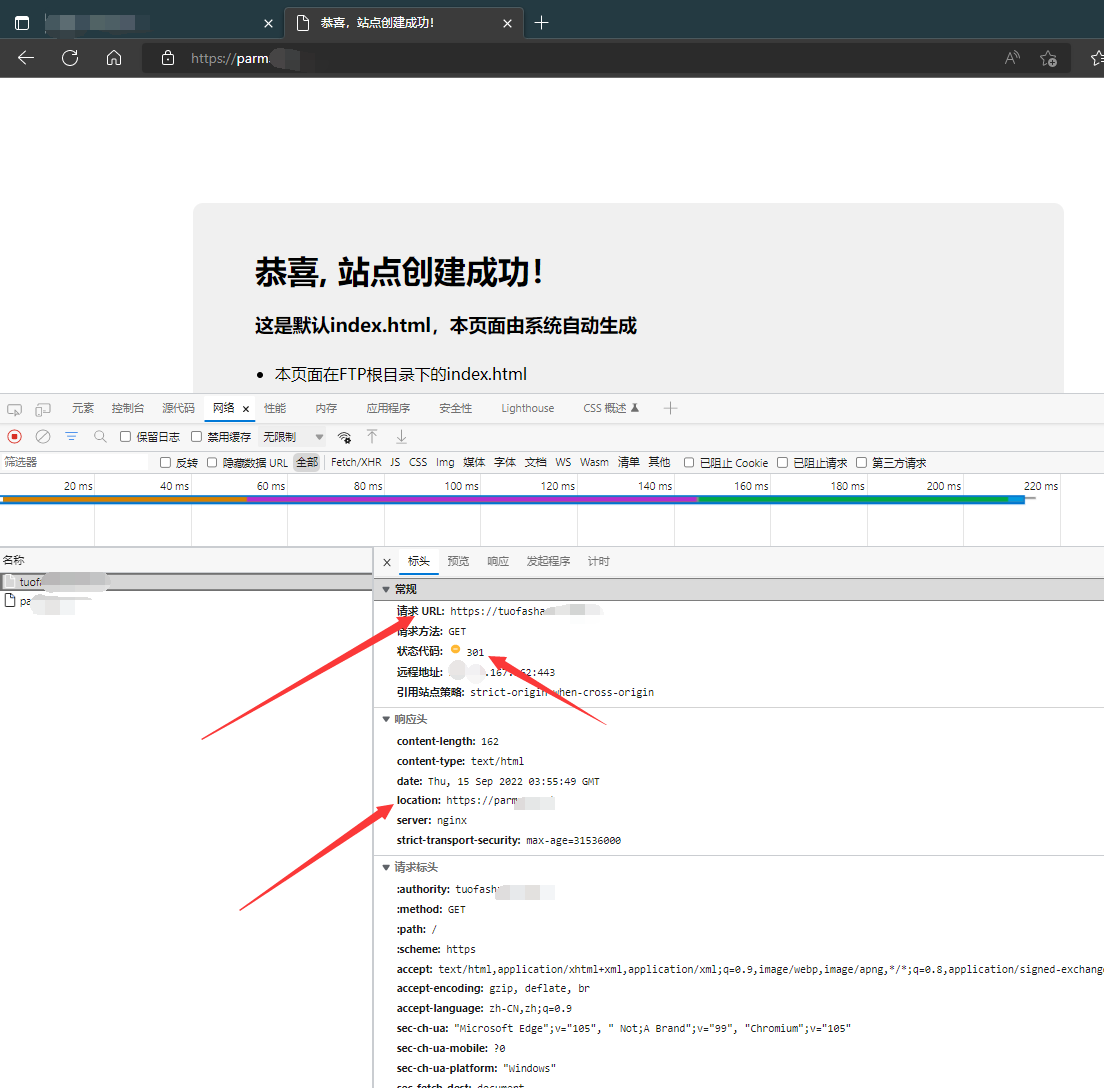The height and width of the screenshot is (1088, 1104).
Task: Open the 内存 DevTools tab
Action: pos(326,408)
